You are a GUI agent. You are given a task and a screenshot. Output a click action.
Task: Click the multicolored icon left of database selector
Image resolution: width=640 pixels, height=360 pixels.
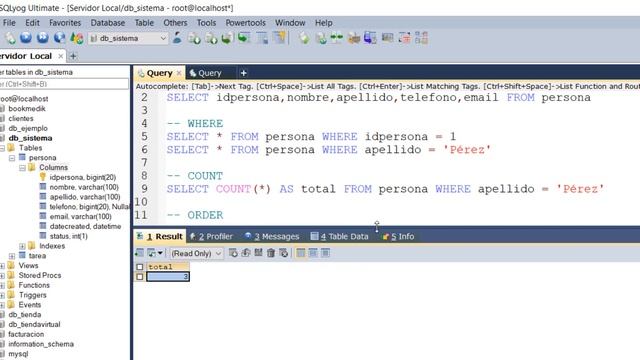(76, 38)
